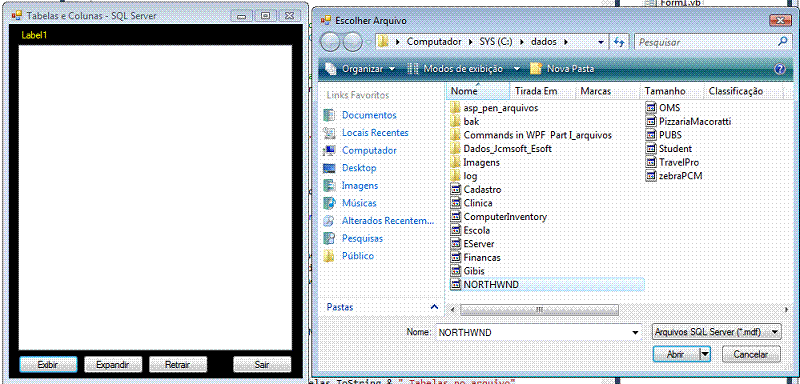The height and width of the screenshot is (384, 800).
Task: Select the NORTHWND file name
Action: pyautogui.click(x=491, y=285)
